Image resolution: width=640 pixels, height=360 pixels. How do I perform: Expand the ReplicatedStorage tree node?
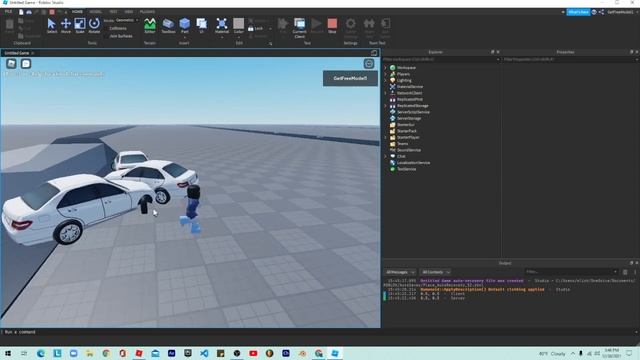pyautogui.click(x=385, y=106)
